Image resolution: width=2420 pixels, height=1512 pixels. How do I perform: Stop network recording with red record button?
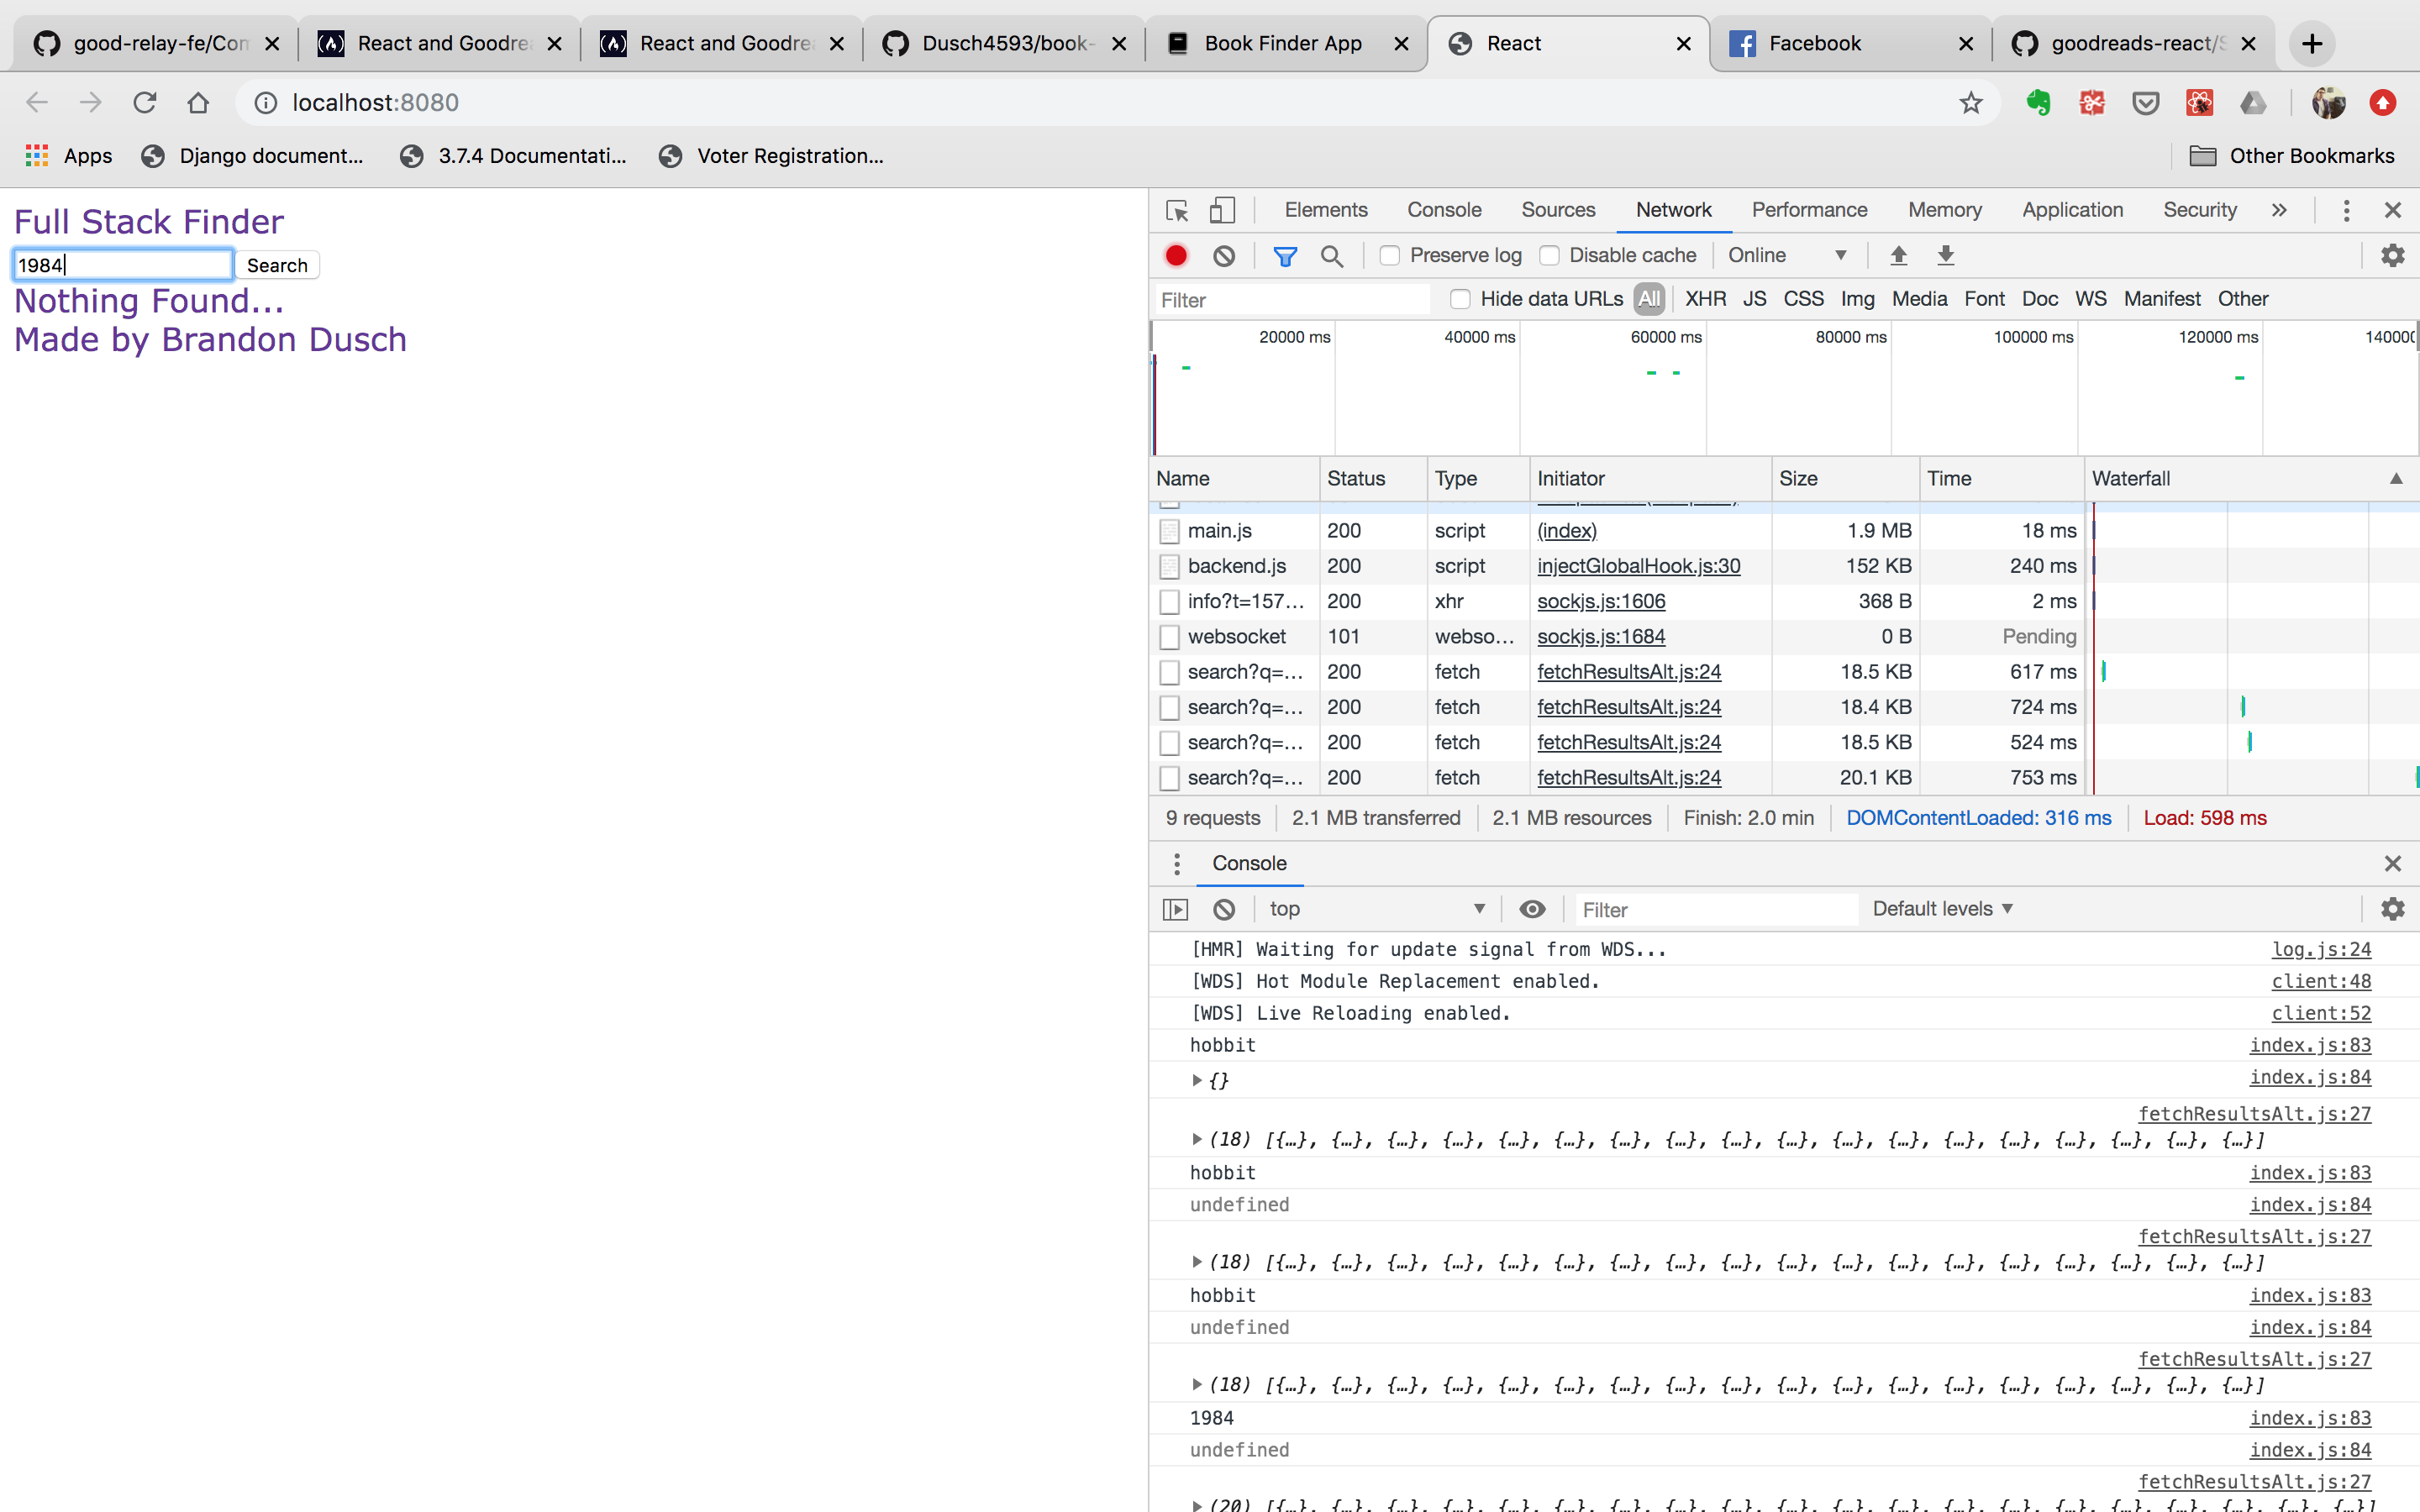coord(1176,256)
